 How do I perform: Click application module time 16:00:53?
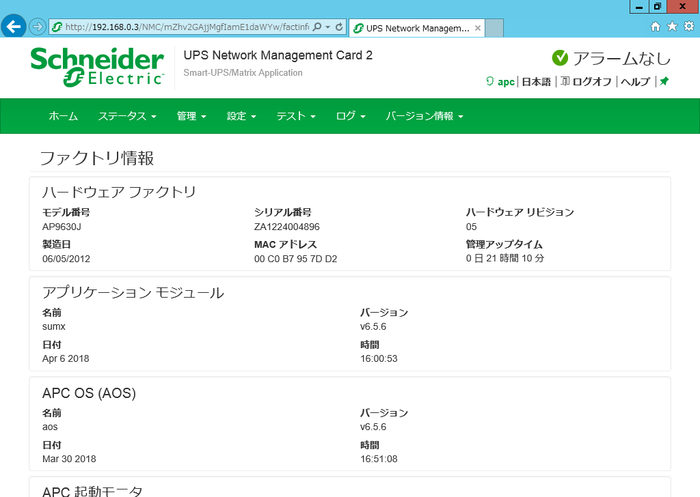(x=379, y=359)
